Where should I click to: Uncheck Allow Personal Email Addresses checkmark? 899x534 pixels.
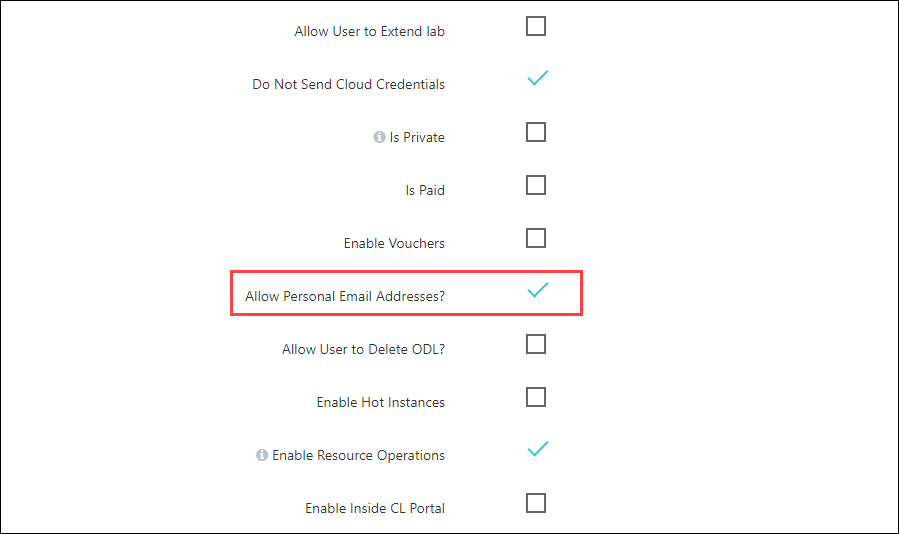click(538, 290)
